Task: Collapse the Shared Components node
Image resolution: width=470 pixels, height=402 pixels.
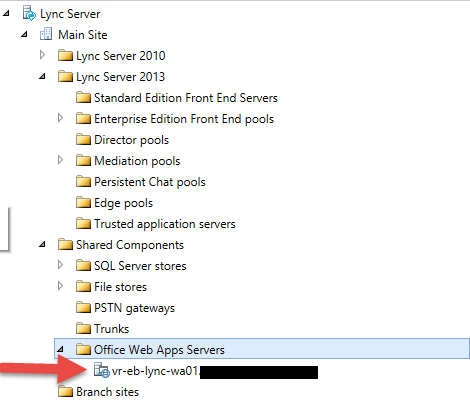Action: click(x=42, y=245)
